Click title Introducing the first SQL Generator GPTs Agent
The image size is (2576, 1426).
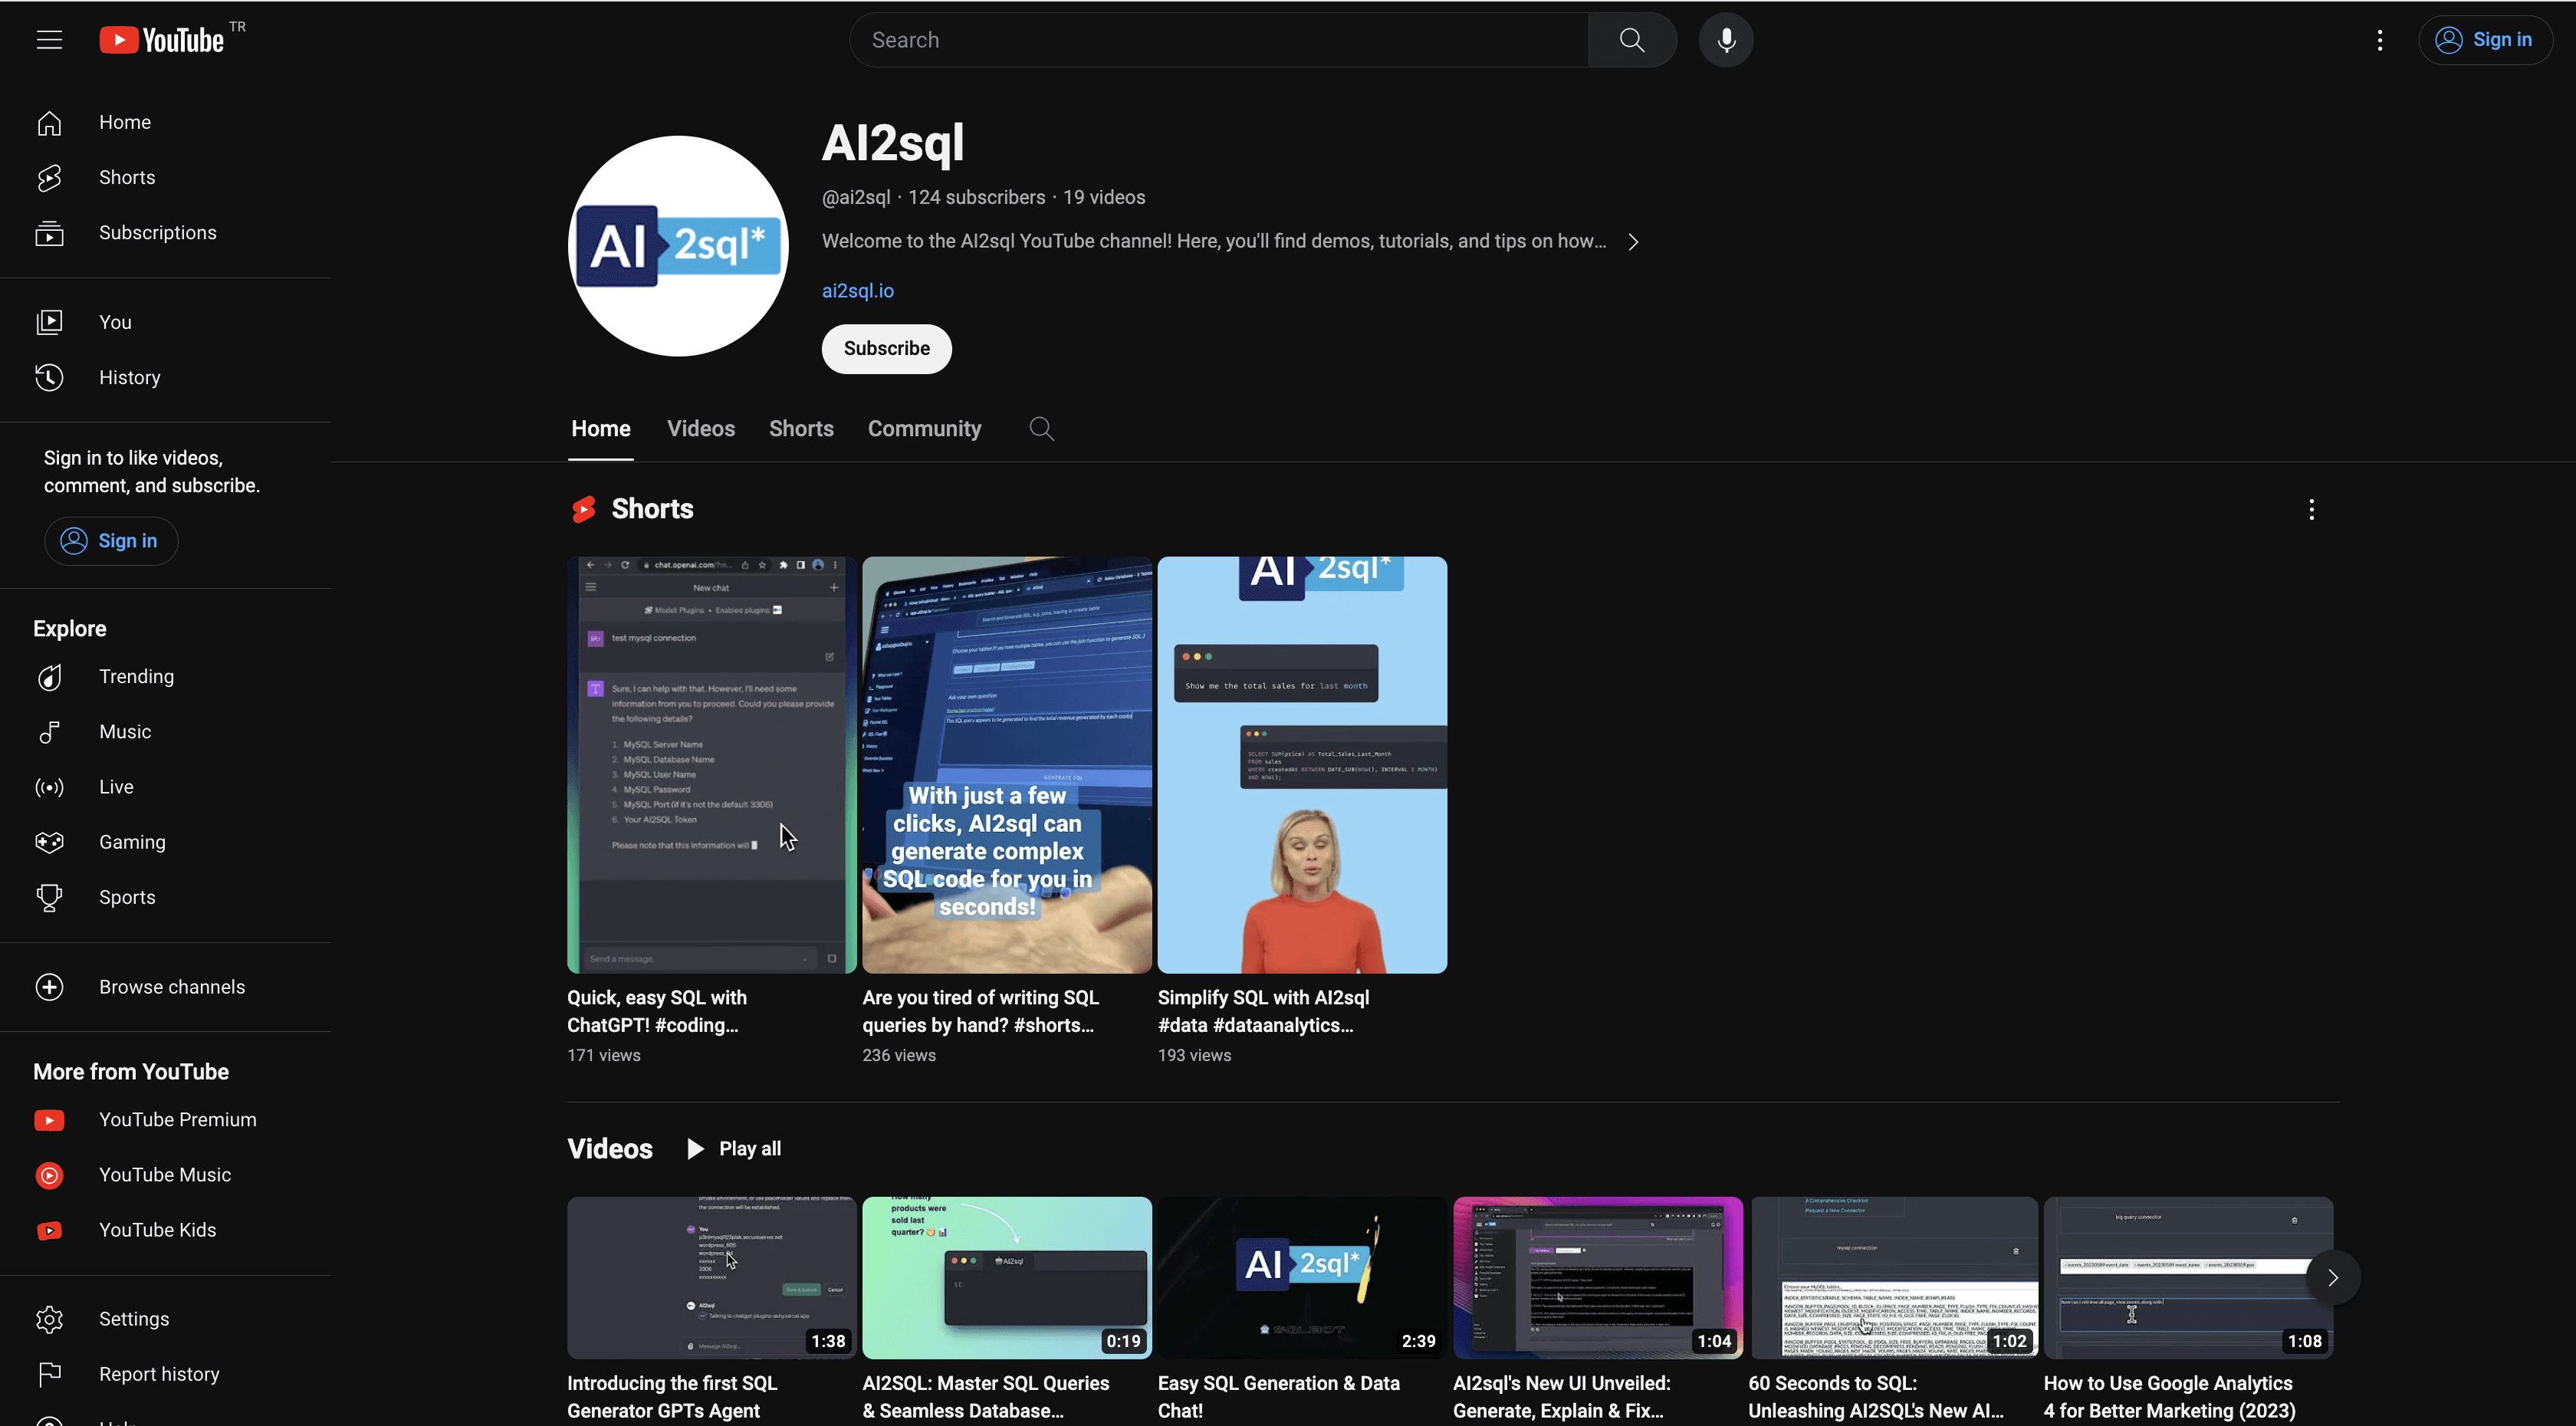pyautogui.click(x=672, y=1396)
